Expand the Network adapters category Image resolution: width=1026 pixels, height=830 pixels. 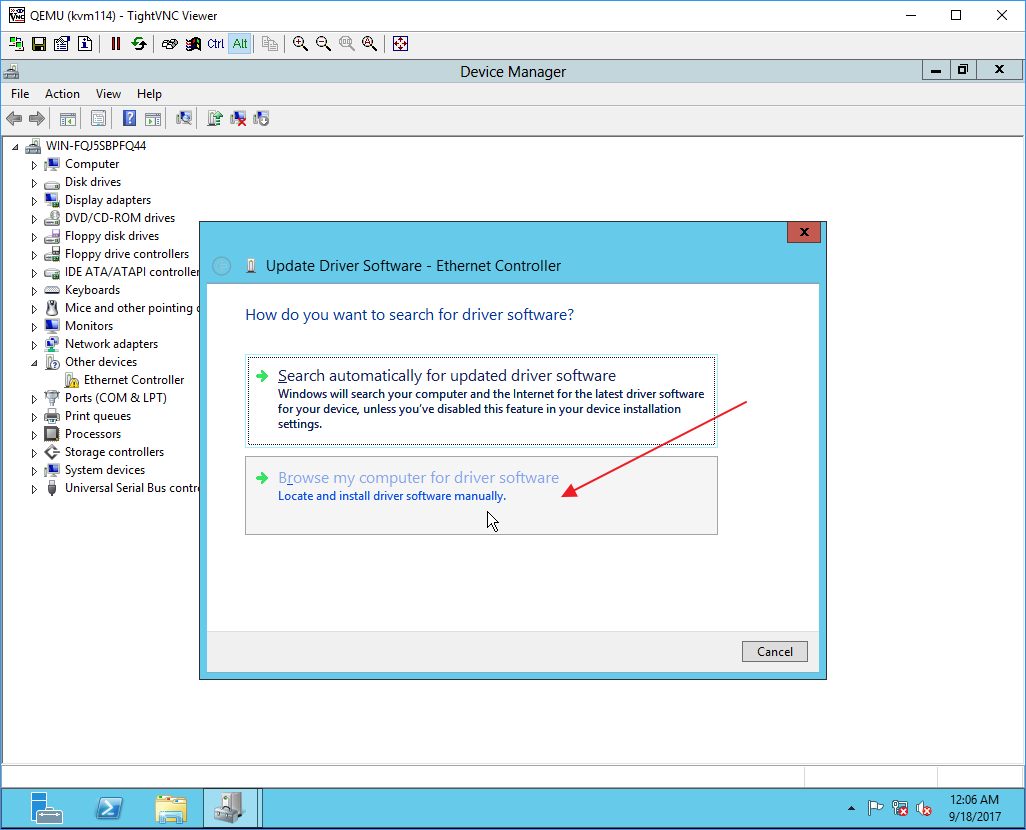tap(34, 345)
